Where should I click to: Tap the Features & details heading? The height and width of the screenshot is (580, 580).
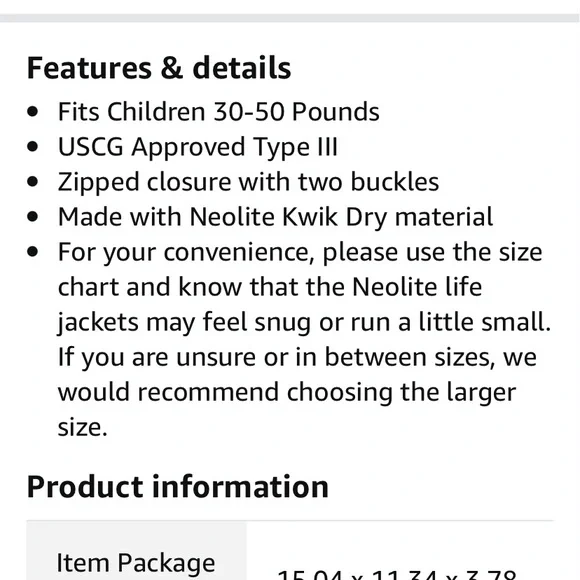point(159,68)
